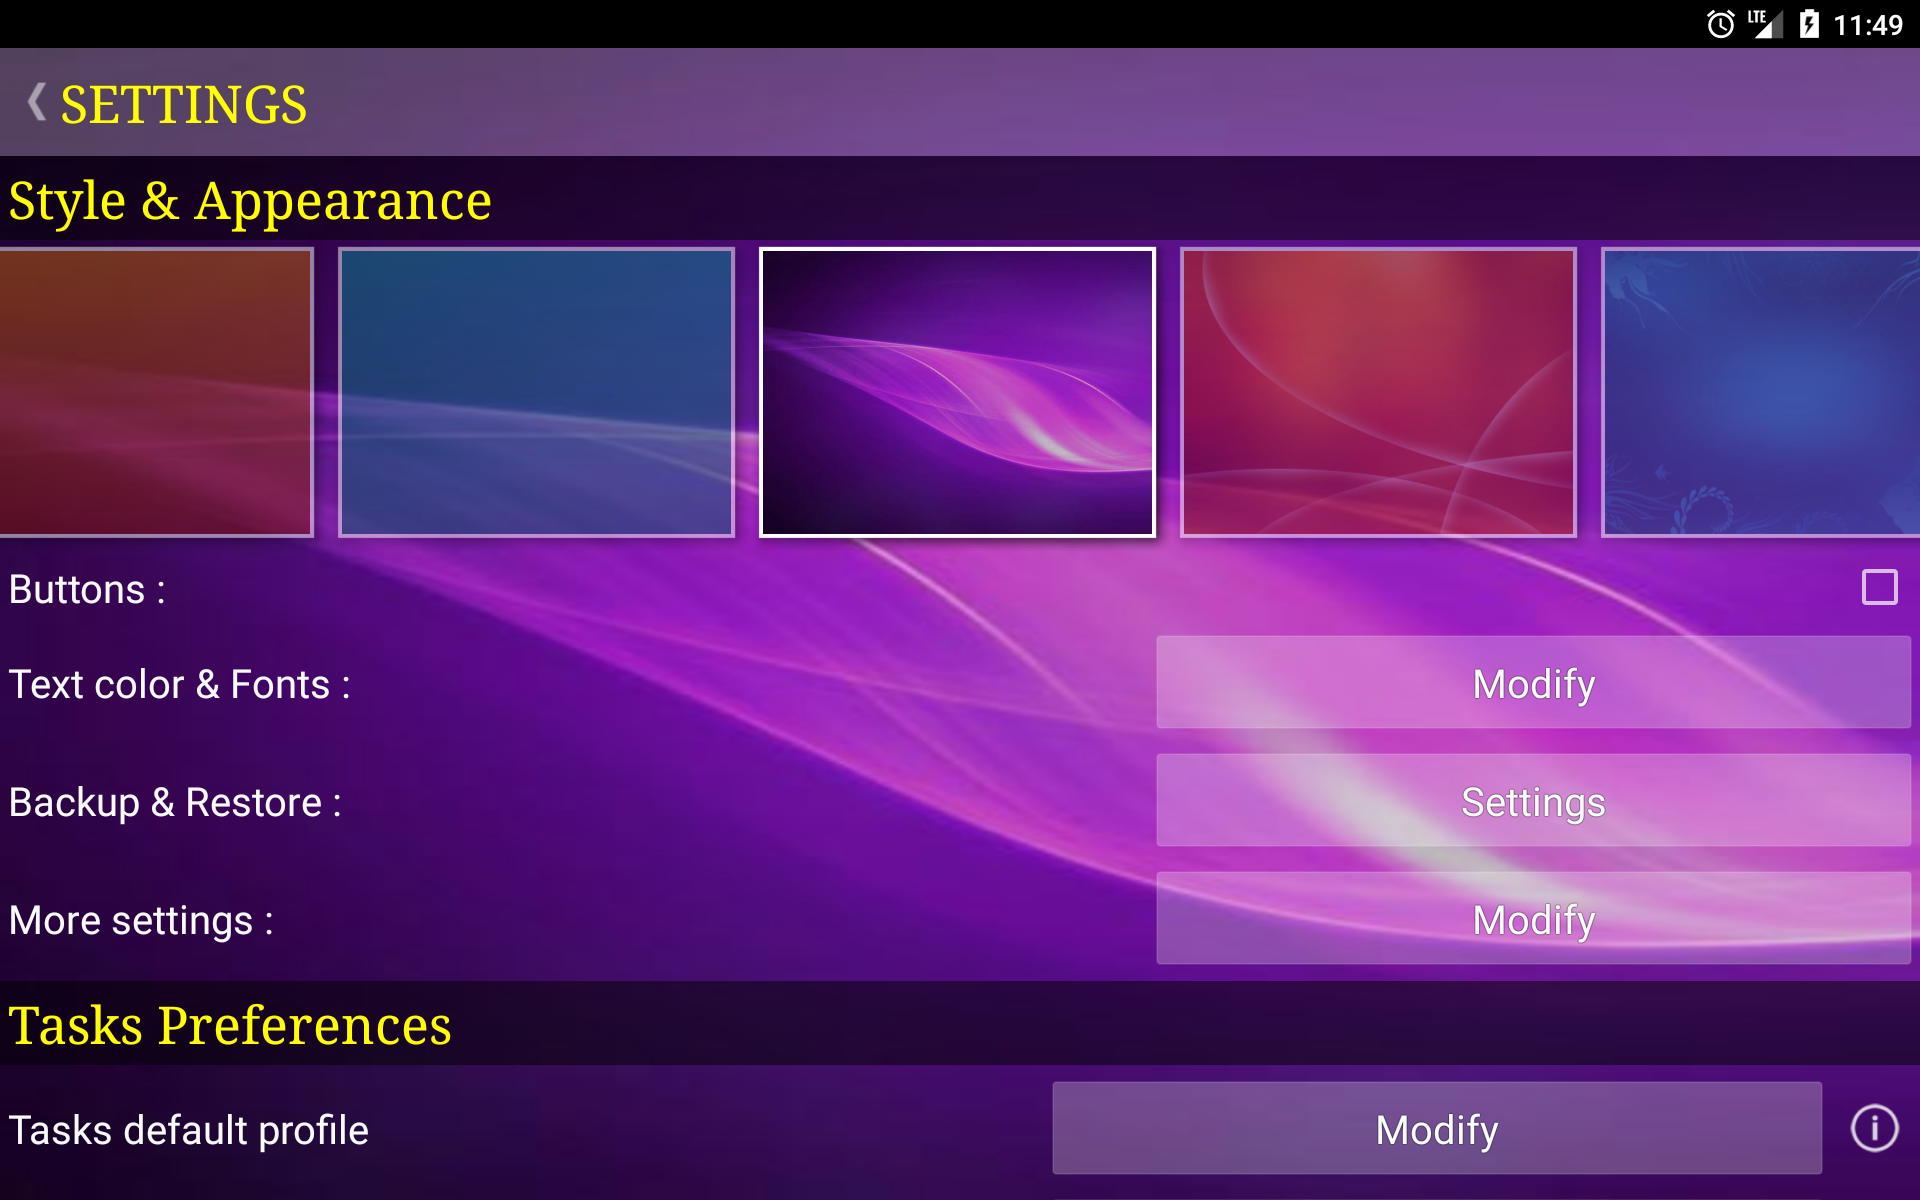Open Backup & Restore Settings button
Screen dimensions: 1920x1200
point(1533,801)
